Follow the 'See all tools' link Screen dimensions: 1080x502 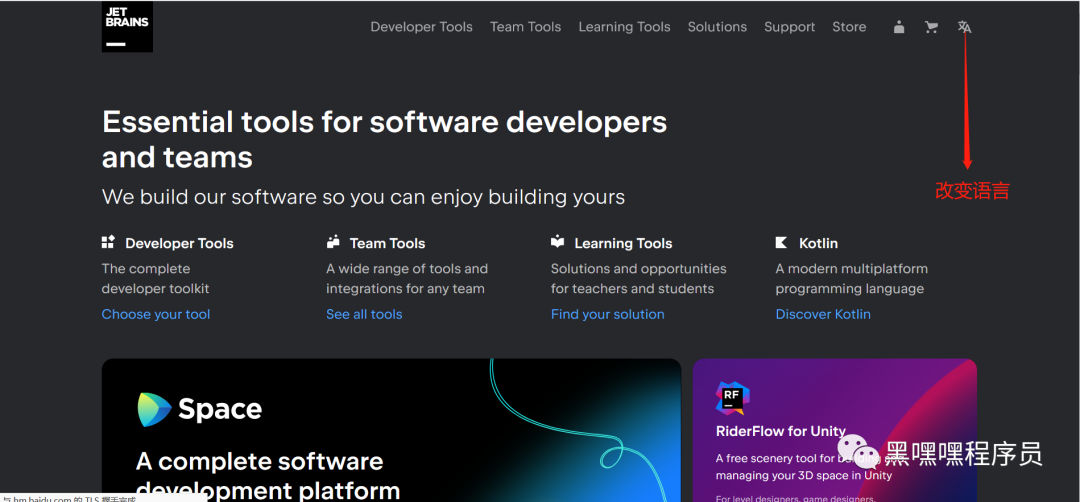[364, 314]
